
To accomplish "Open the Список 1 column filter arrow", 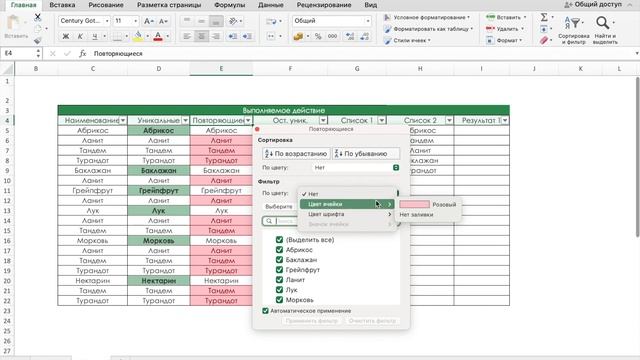I will click(x=382, y=120).
